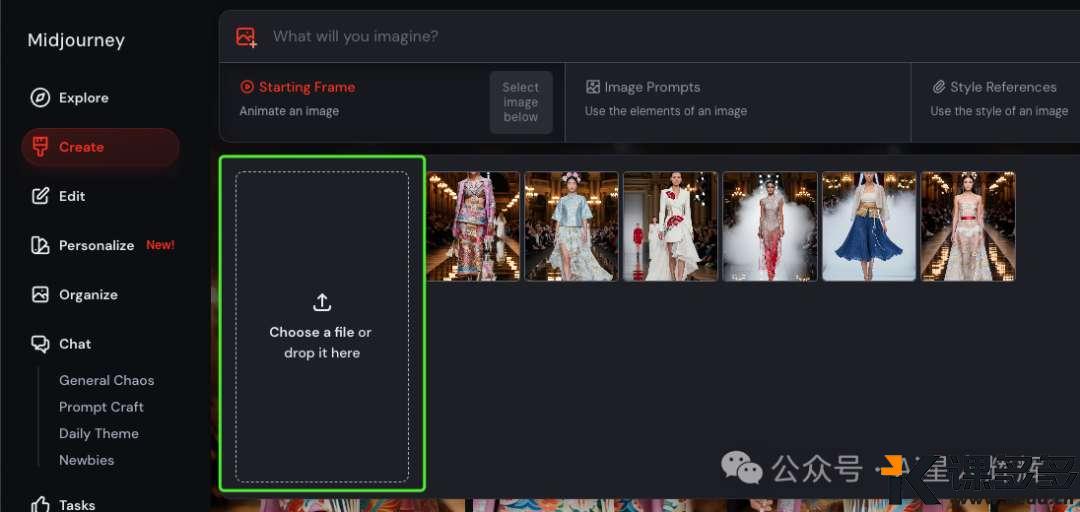Choose the first colorful-robe runway thumbnail
The image size is (1080, 512).
point(473,226)
